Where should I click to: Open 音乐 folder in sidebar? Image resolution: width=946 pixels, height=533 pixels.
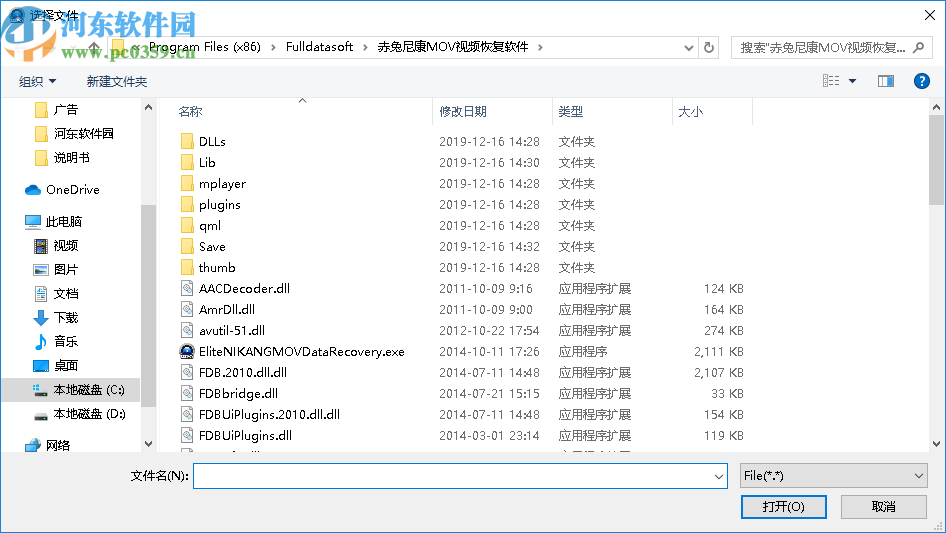pos(56,341)
